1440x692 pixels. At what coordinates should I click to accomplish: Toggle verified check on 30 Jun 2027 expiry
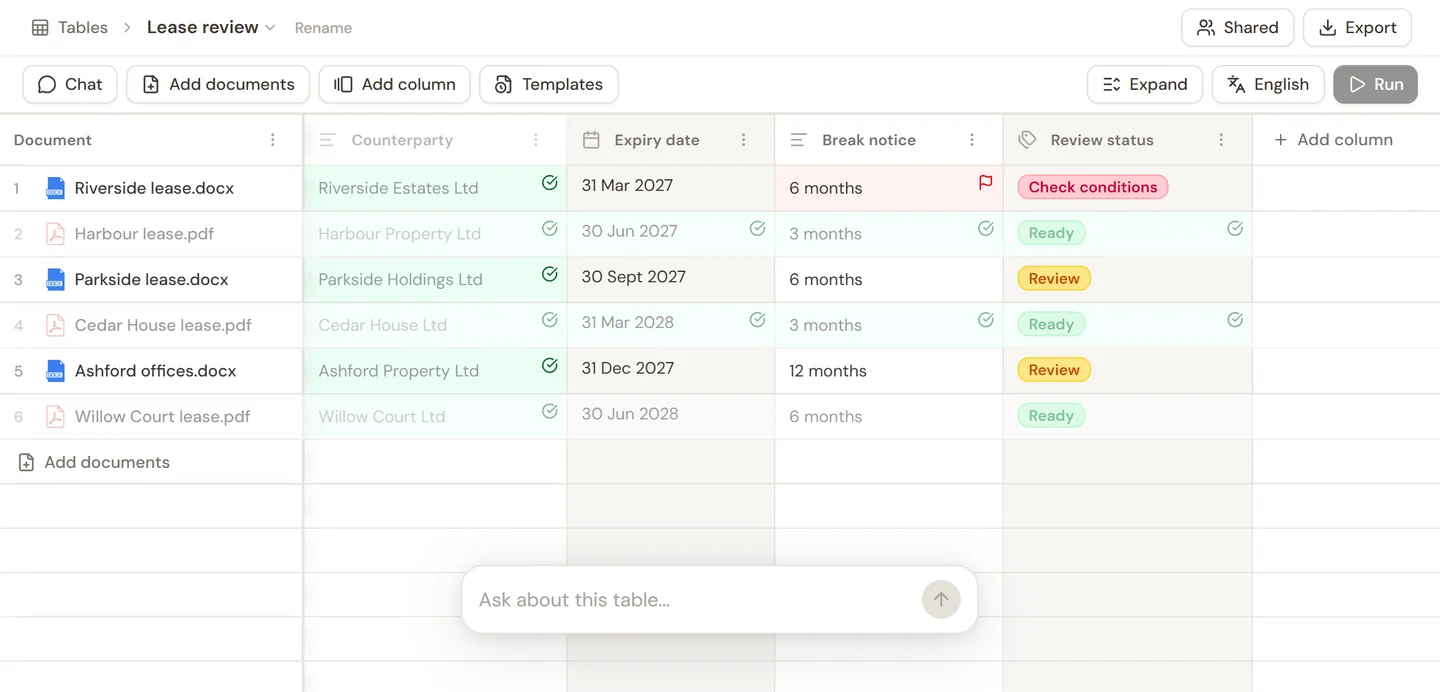[757, 228]
